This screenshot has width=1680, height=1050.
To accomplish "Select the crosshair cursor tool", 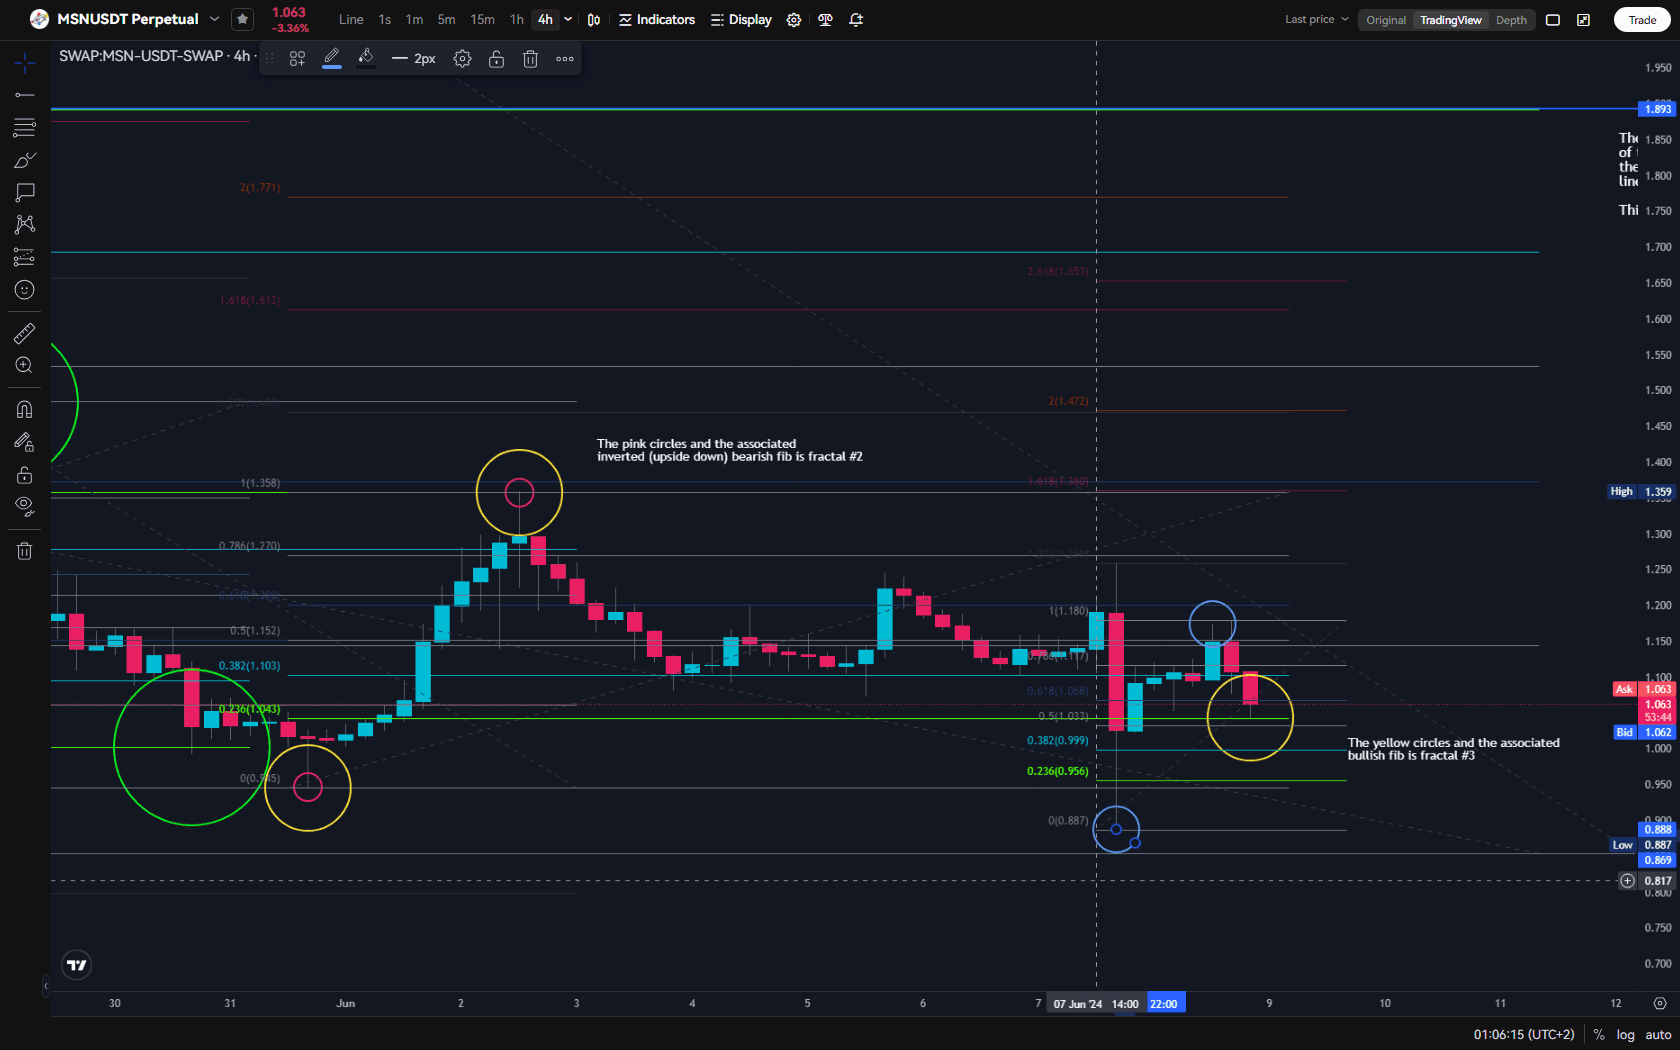I will point(25,63).
